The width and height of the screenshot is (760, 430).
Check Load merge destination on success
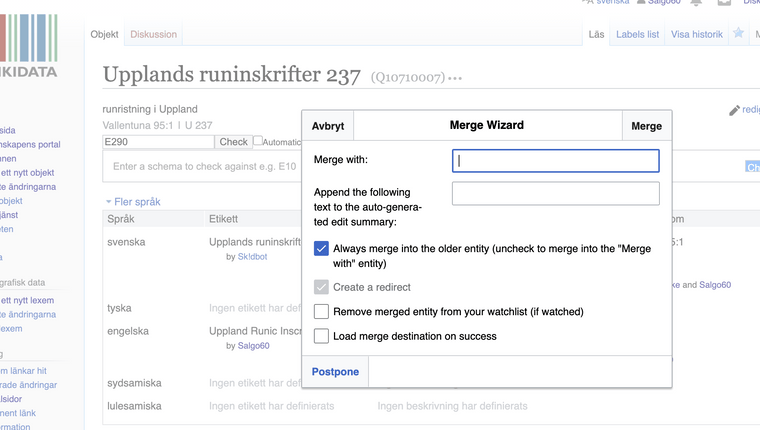pos(321,336)
